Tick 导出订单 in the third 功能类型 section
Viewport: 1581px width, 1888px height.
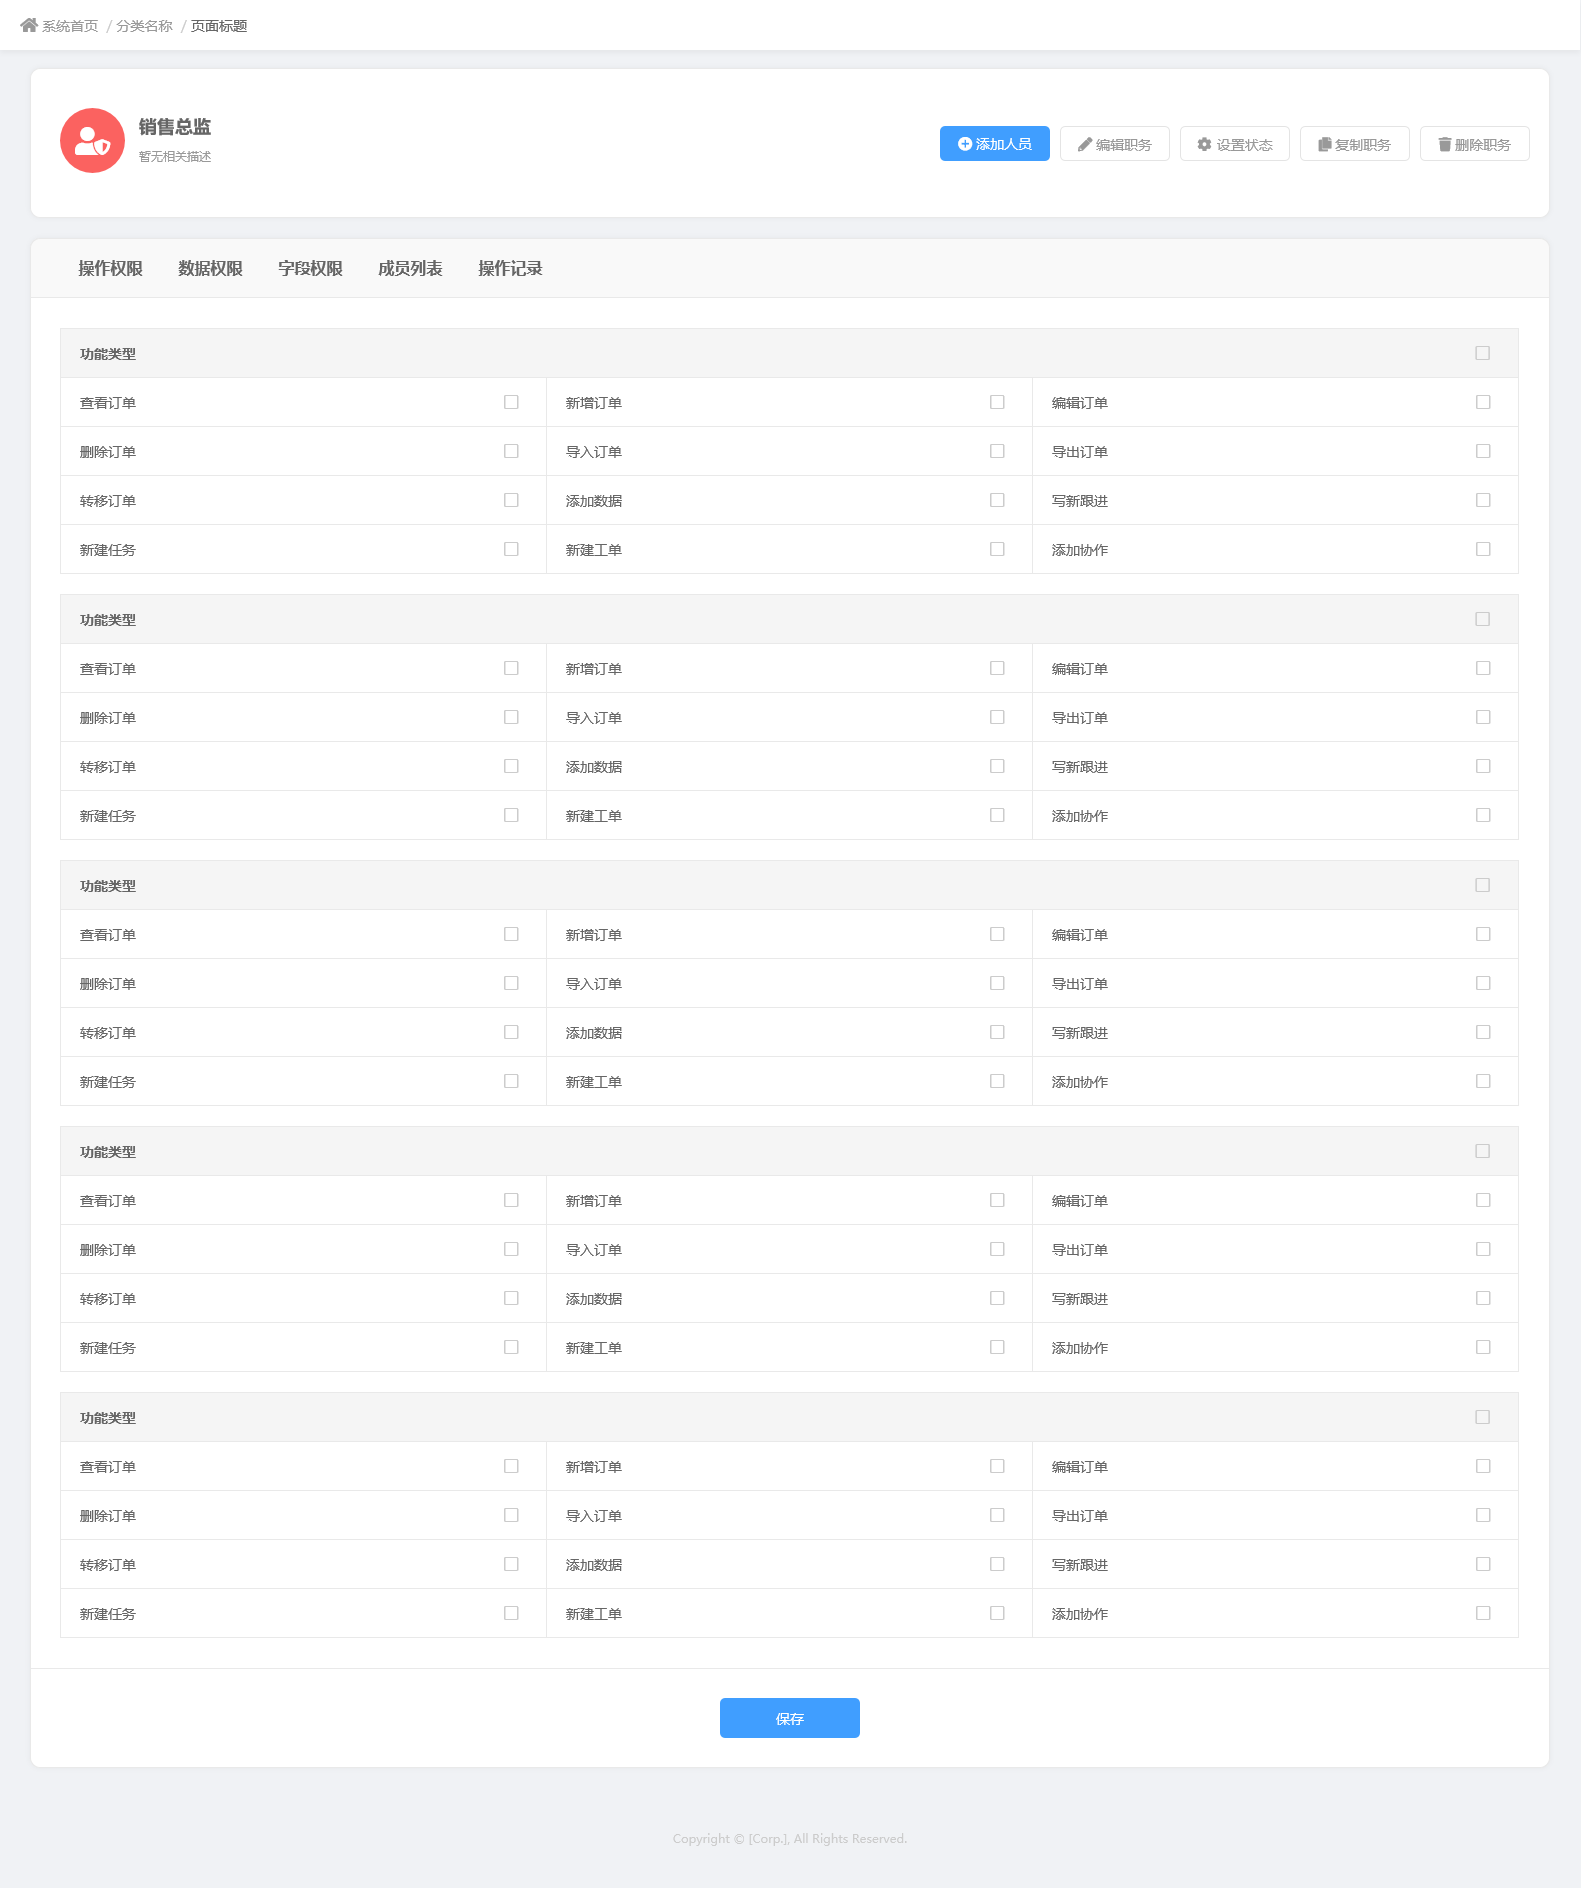(1483, 983)
